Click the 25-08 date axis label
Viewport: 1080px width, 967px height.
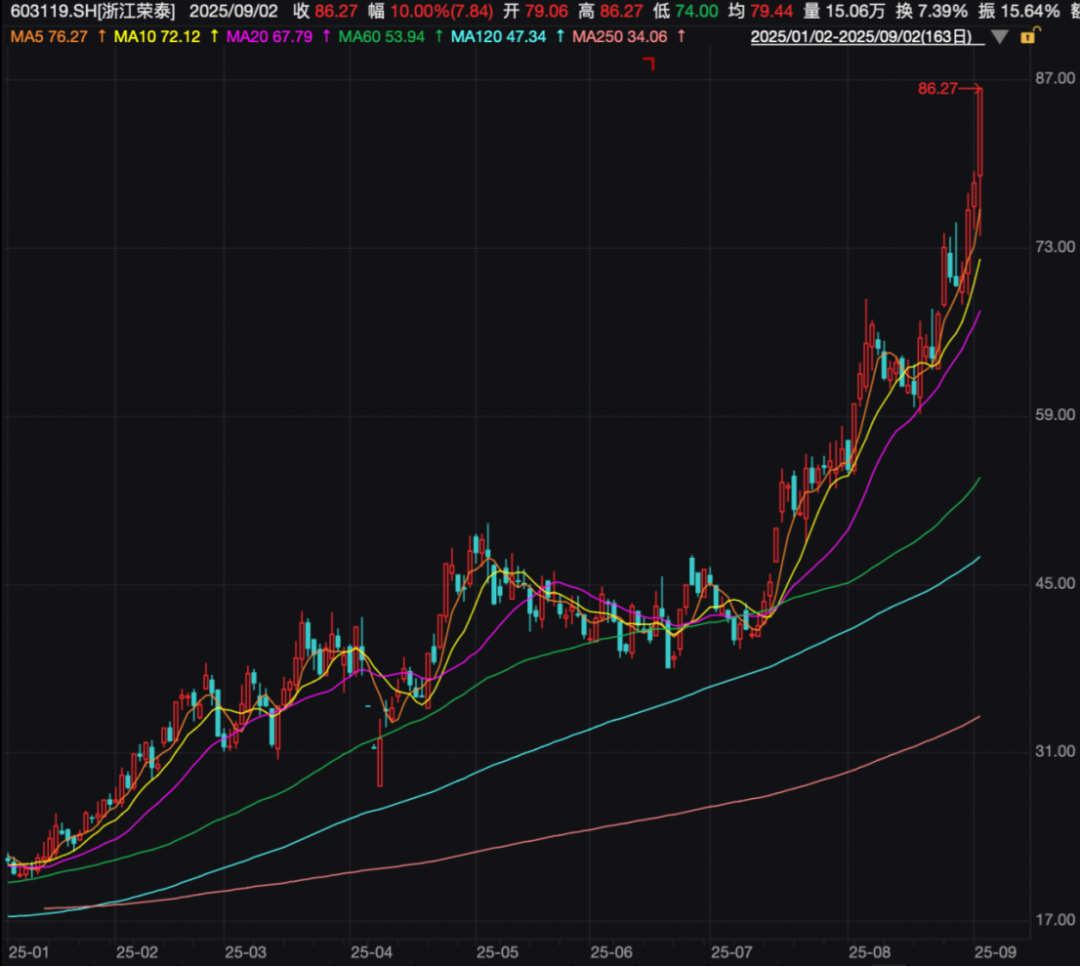869,953
